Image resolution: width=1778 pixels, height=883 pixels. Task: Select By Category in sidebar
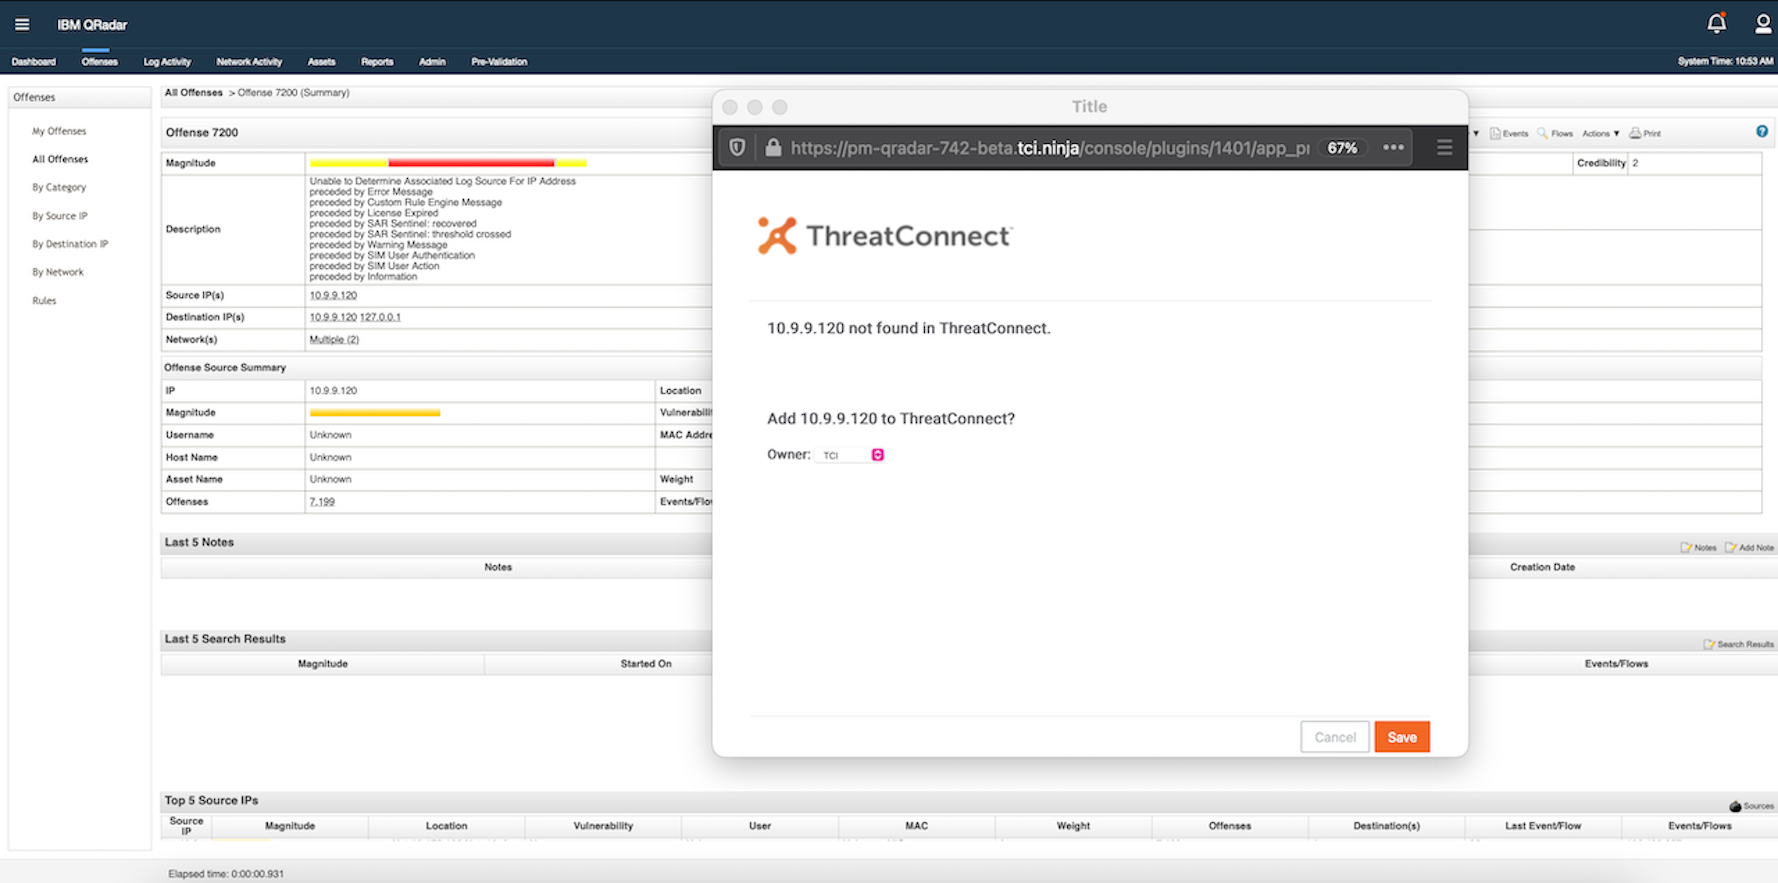click(x=59, y=187)
